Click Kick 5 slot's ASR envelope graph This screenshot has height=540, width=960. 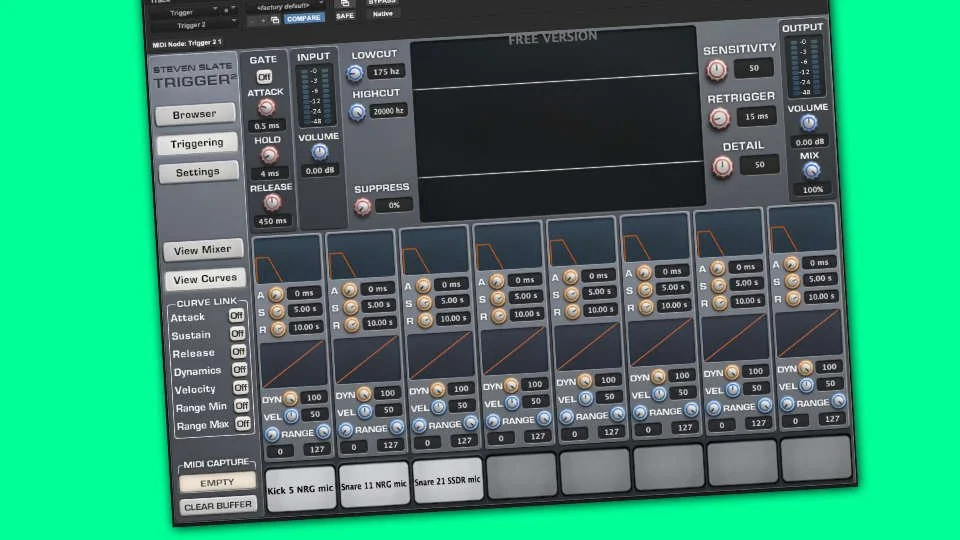pyautogui.click(x=287, y=260)
